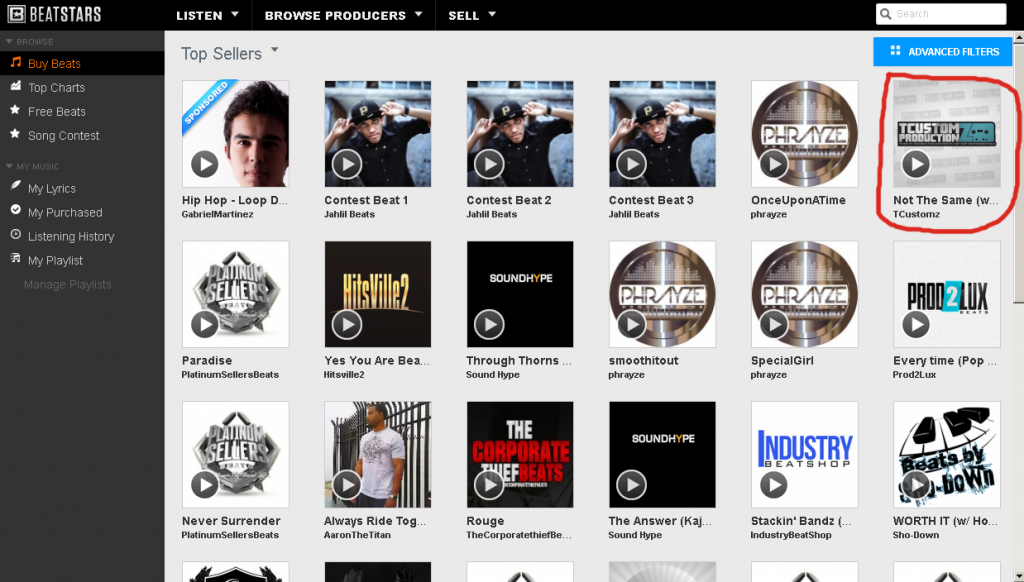Open TCustomz producer link
The width and height of the screenshot is (1024, 582).
916,214
